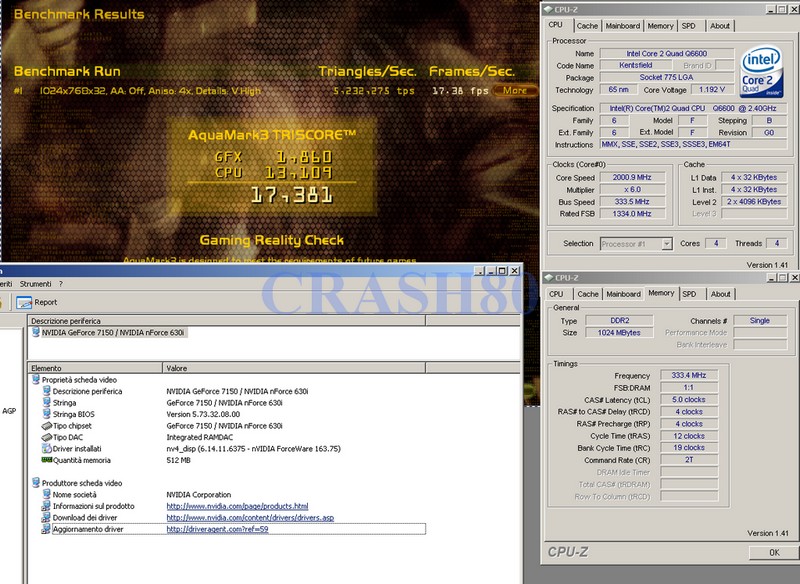Image resolution: width=800 pixels, height=584 pixels.
Task: Click the Channels # Single field
Action: (760, 321)
